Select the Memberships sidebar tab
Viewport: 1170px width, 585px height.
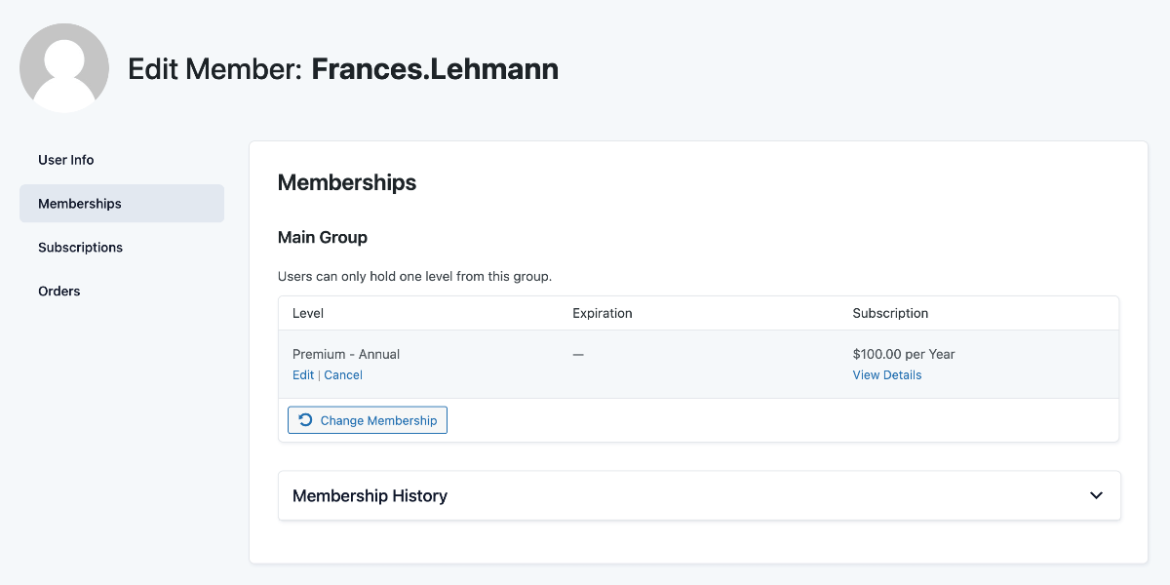[79, 203]
